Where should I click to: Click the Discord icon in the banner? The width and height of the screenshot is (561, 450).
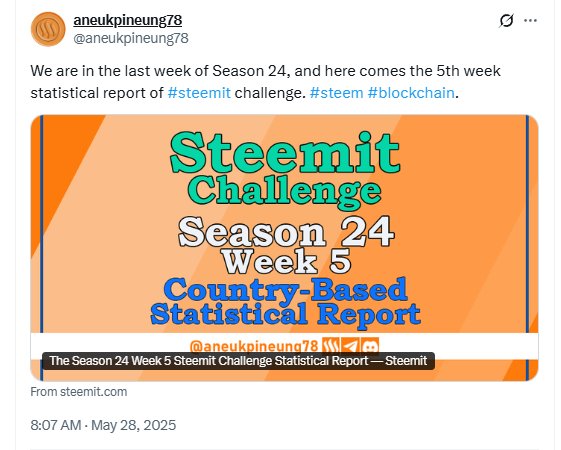click(370, 347)
